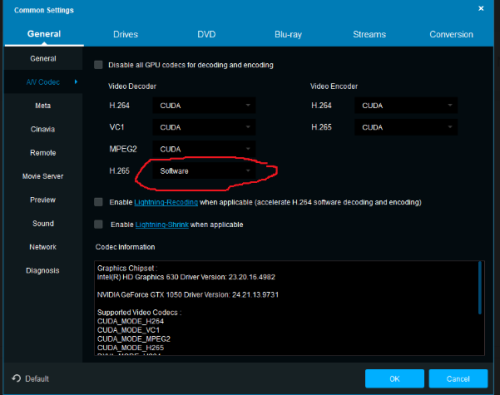This screenshot has width=500, height=395.
Task: Open the H.265 decoder dropdown set to Software
Action: click(204, 171)
